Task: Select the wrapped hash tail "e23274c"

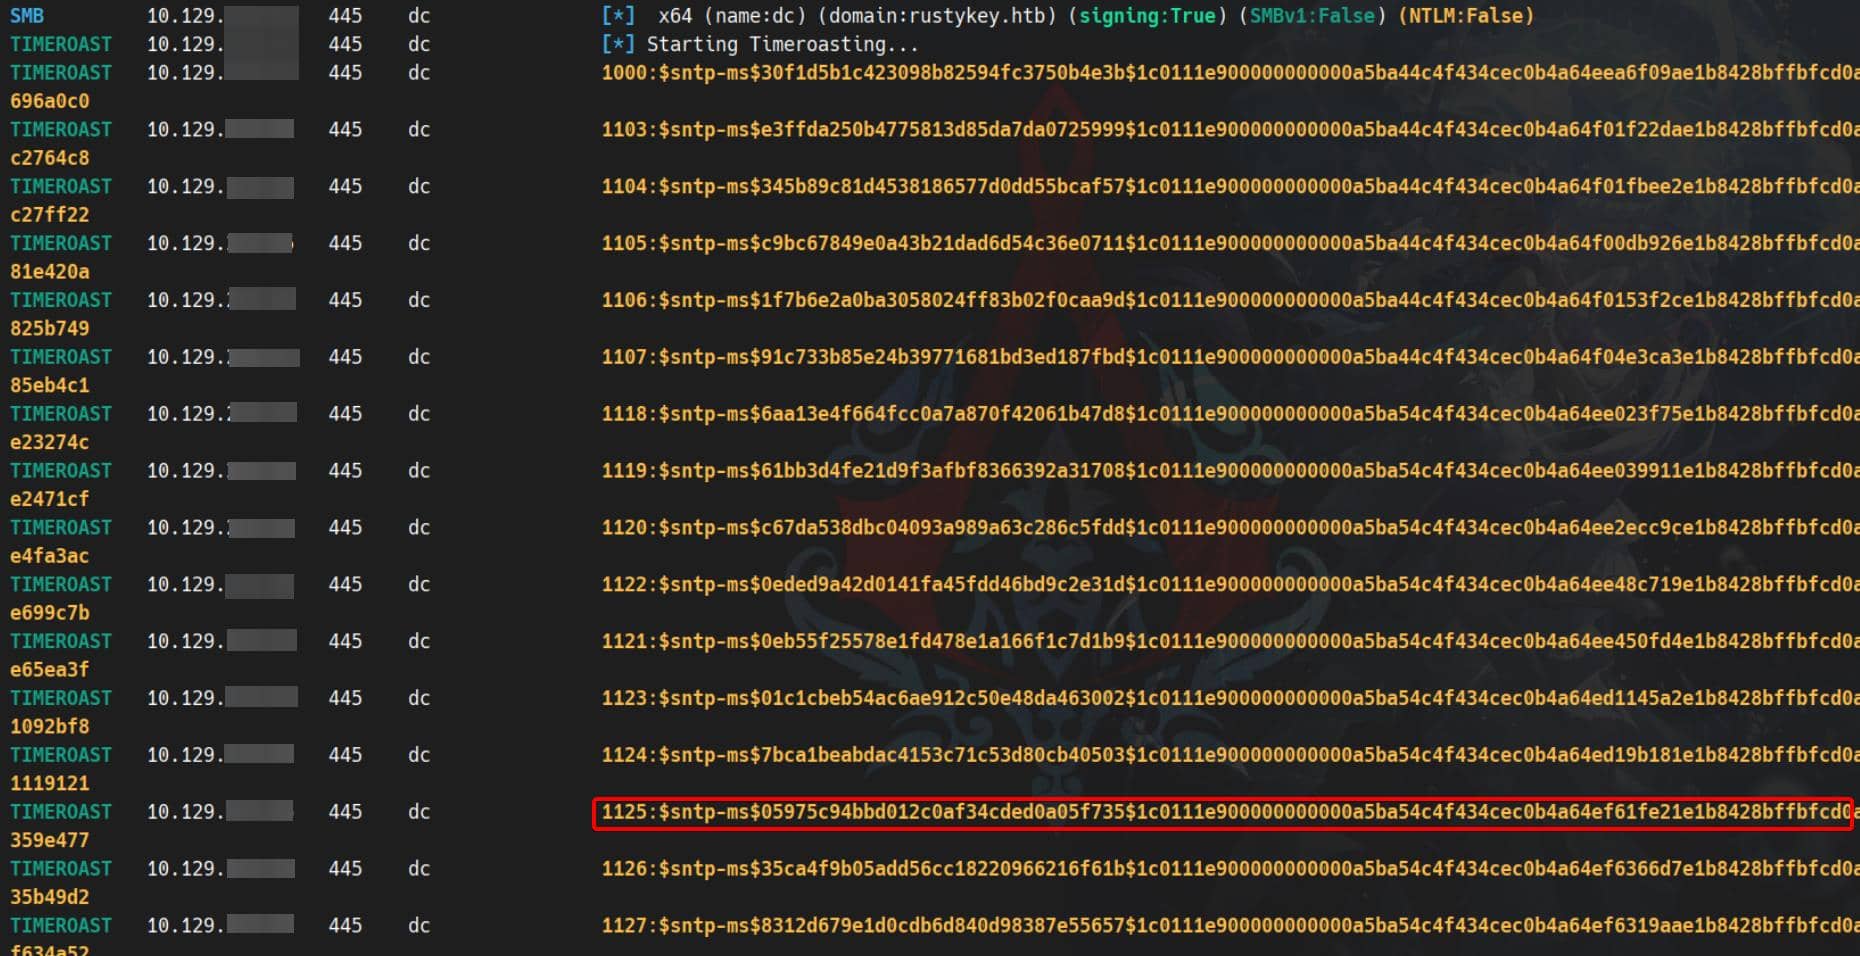Action: click(50, 442)
